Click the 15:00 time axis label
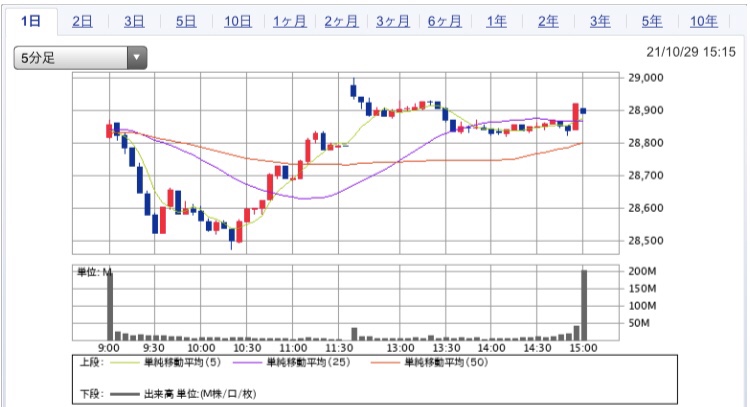 (x=583, y=348)
